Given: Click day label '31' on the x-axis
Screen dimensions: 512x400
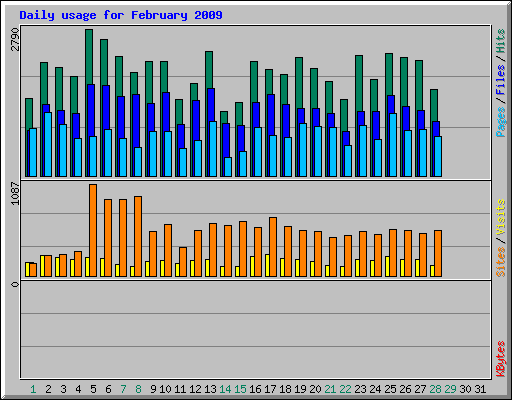Looking at the screenshot, I should [480, 389].
